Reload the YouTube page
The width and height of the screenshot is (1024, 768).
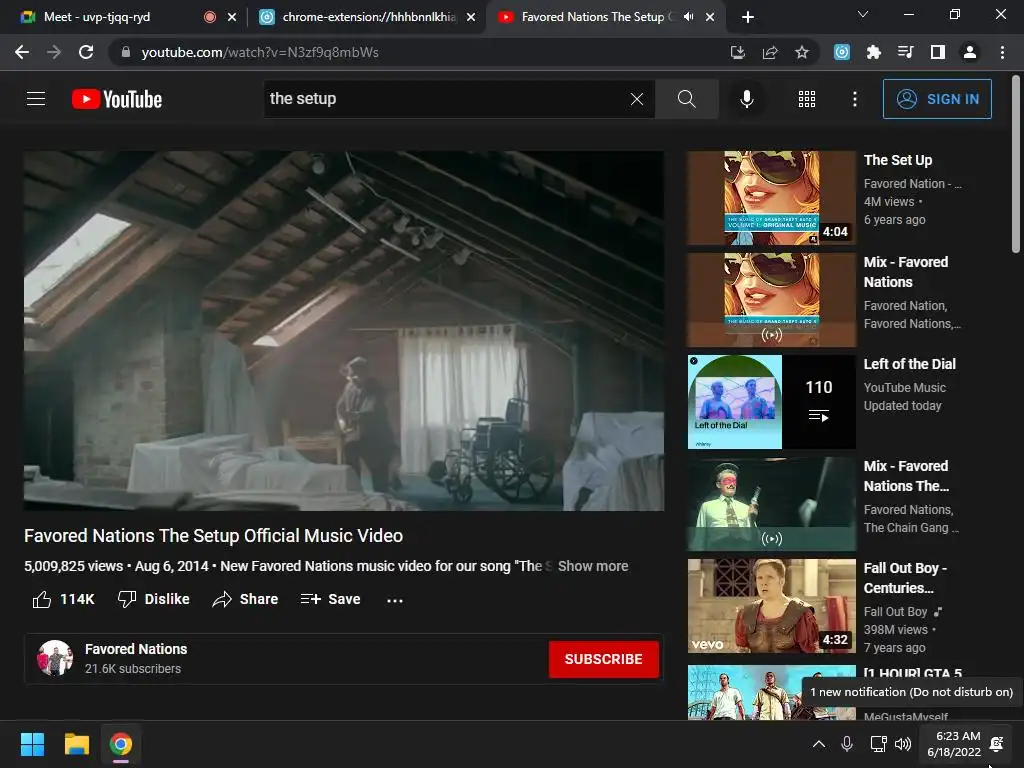(x=86, y=52)
